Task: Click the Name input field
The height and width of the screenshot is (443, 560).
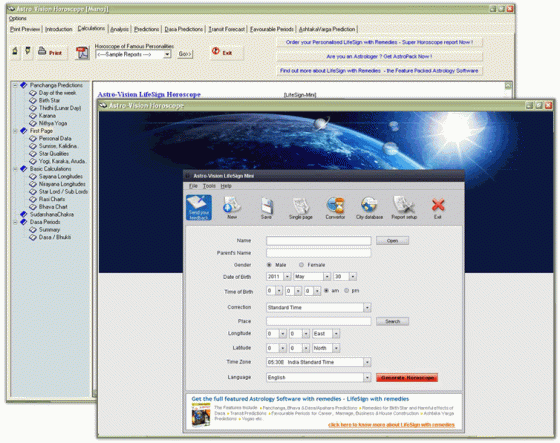Action: tap(319, 241)
